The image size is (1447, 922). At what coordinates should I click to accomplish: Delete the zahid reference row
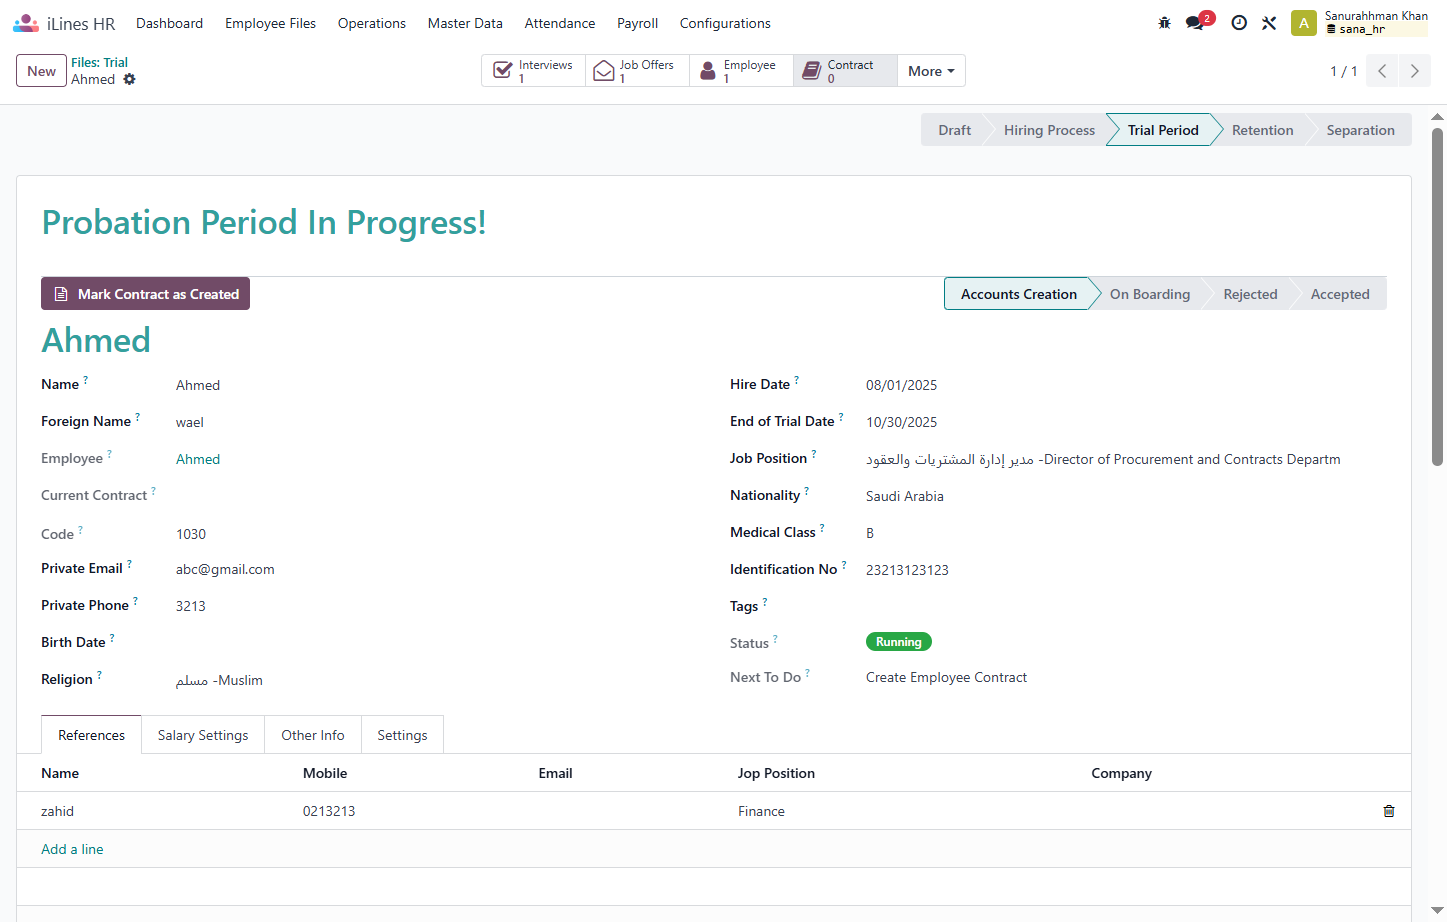point(1388,811)
